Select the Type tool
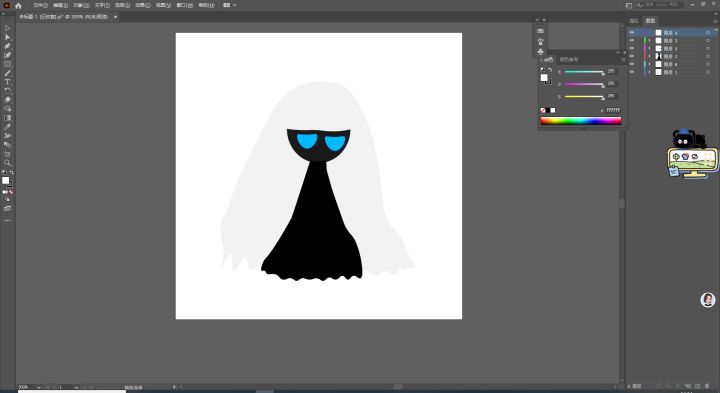The width and height of the screenshot is (720, 393). pyautogui.click(x=7, y=82)
